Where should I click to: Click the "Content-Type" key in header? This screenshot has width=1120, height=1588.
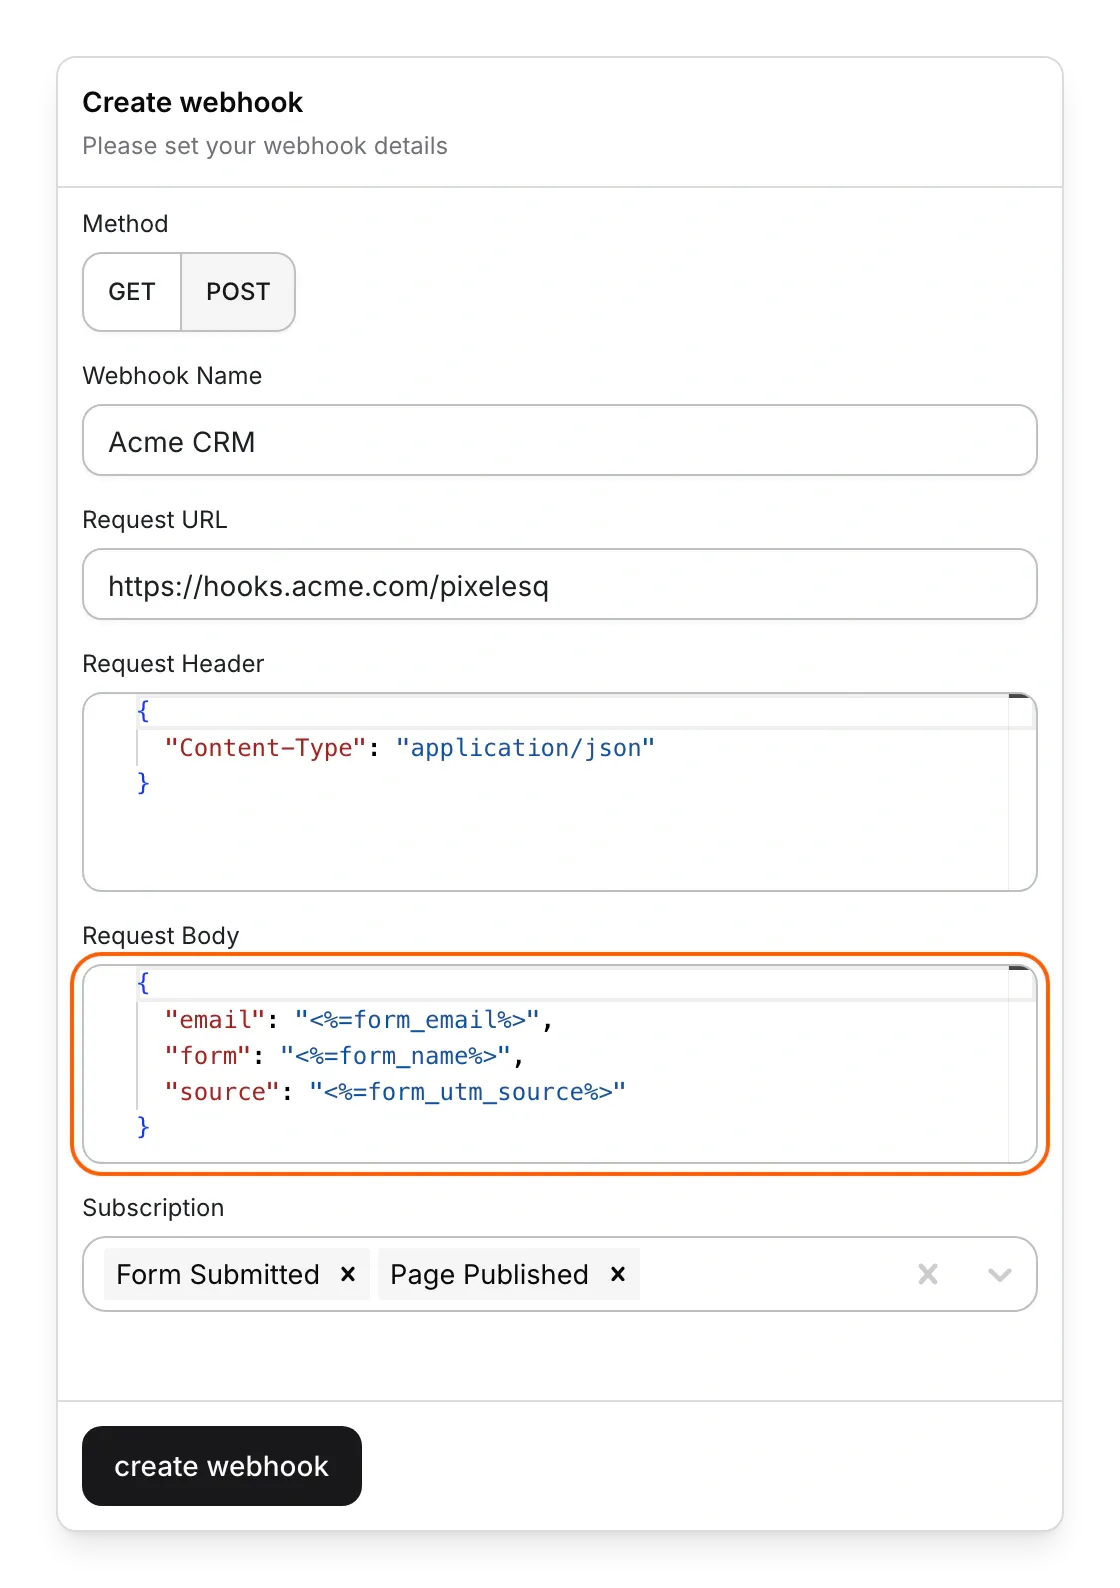pyautogui.click(x=265, y=748)
